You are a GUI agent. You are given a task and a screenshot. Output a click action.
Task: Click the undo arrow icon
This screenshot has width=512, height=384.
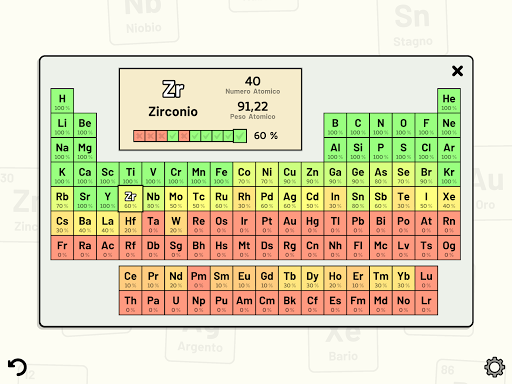17,367
